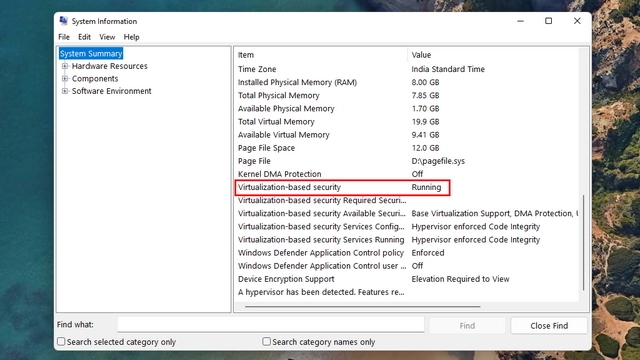Click the D:\pagefile.sys value
The width and height of the screenshot is (640, 360).
click(438, 161)
